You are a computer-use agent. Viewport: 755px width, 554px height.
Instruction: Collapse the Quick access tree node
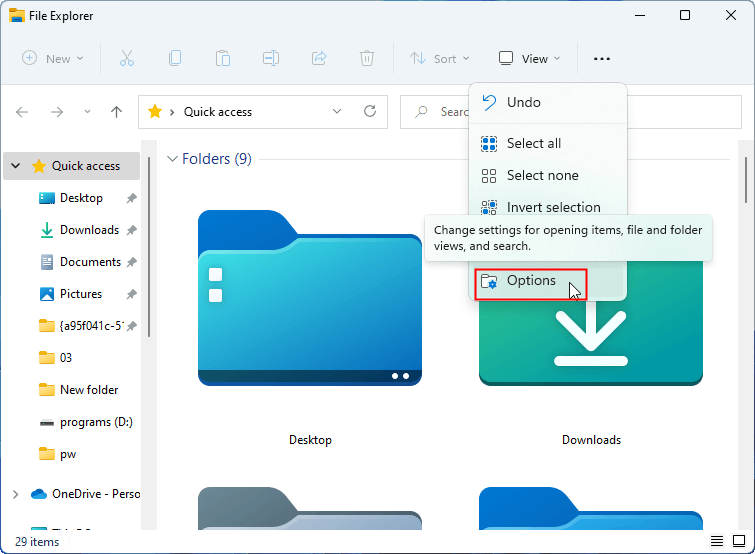[x=15, y=166]
